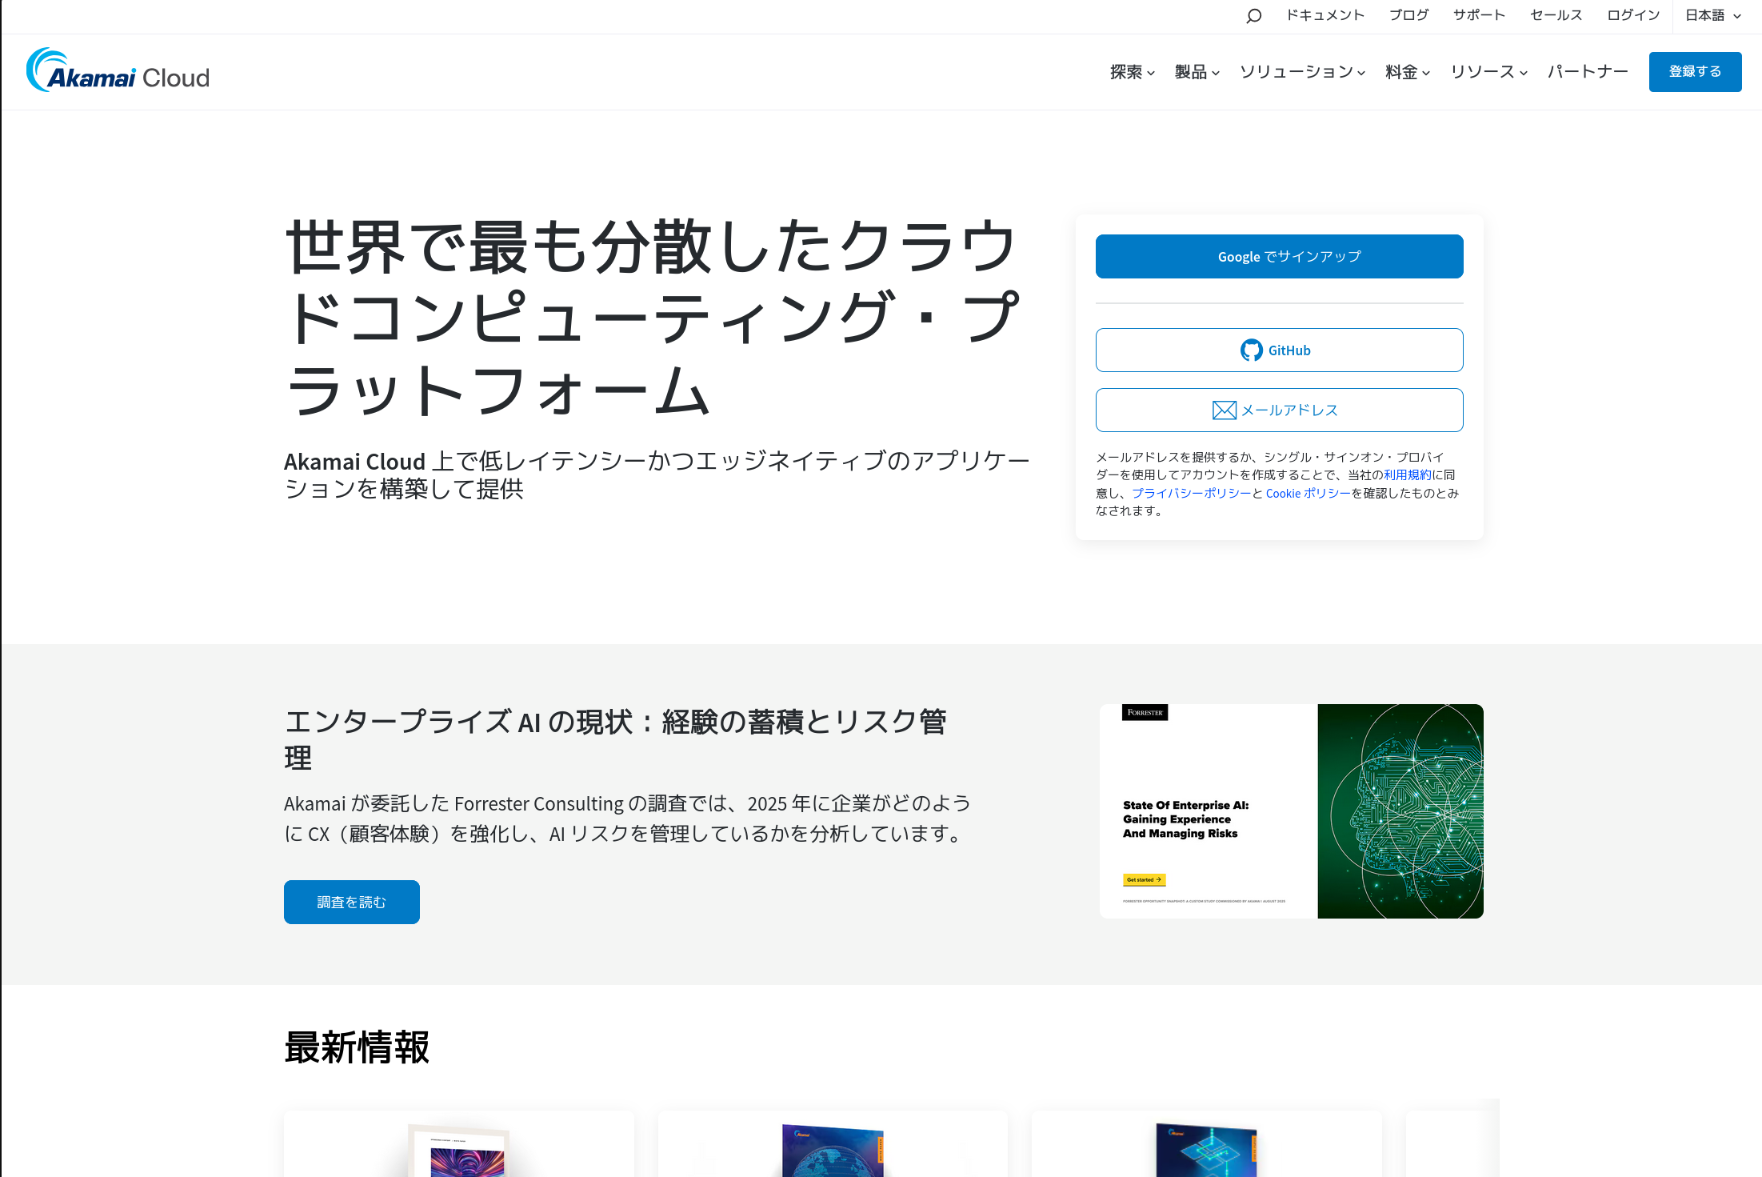Sign up with the GitHub button

pos(1279,350)
